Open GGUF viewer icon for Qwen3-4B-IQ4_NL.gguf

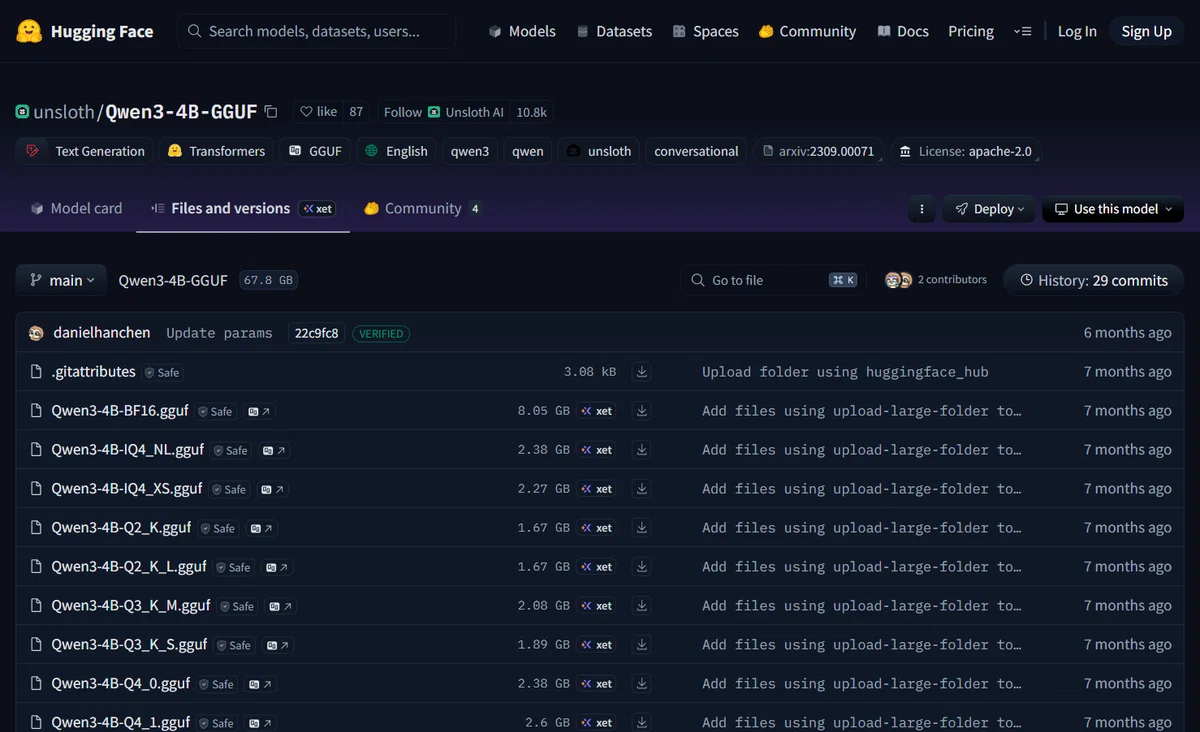coord(273,450)
